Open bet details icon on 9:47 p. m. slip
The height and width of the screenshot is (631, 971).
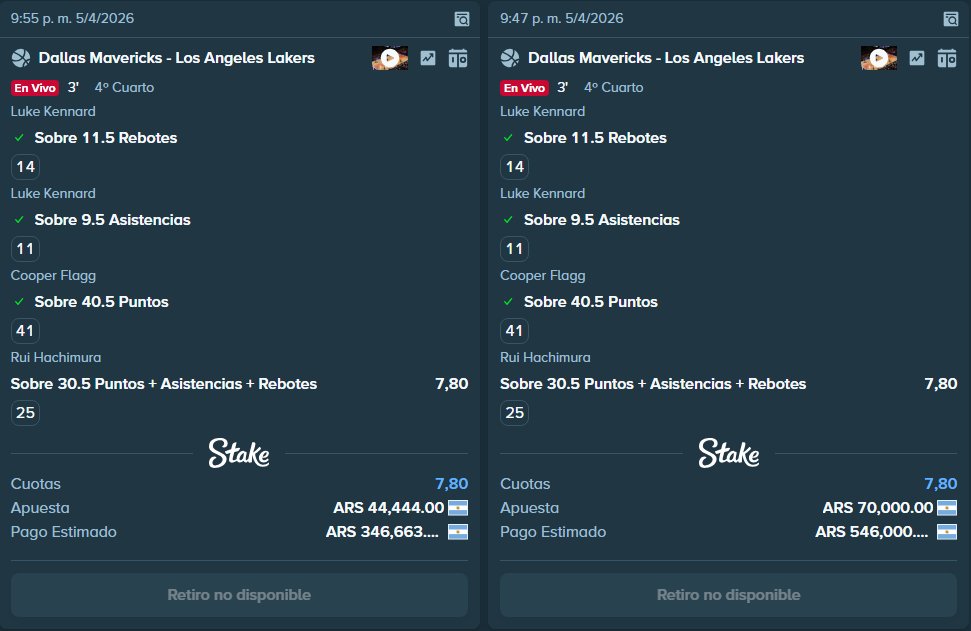[x=951, y=19]
